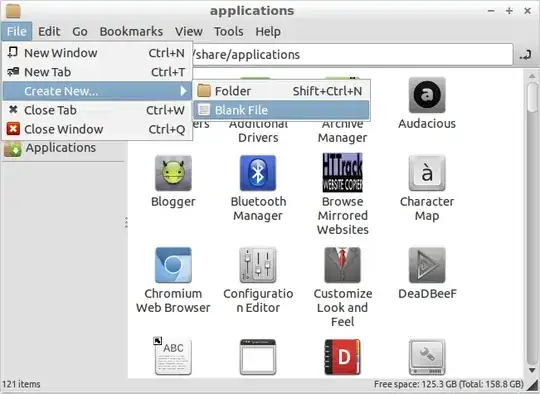
Task: Open the Edit menu
Action: click(x=49, y=31)
